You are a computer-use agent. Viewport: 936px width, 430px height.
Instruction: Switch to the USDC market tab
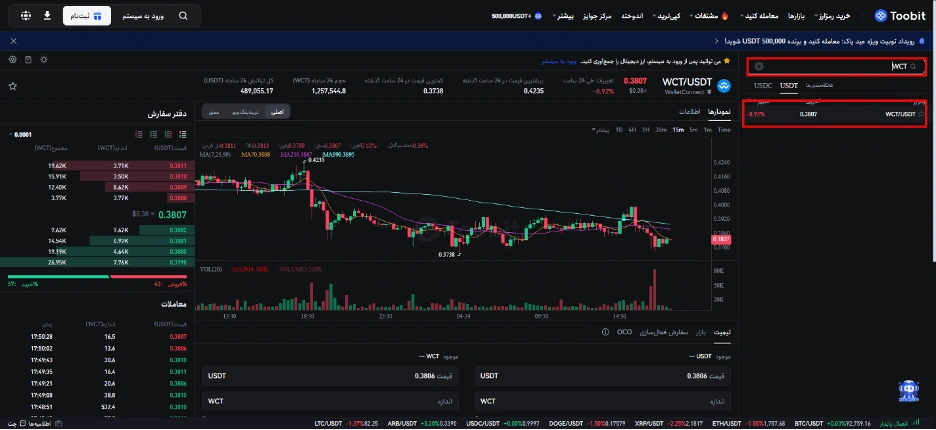tap(763, 87)
